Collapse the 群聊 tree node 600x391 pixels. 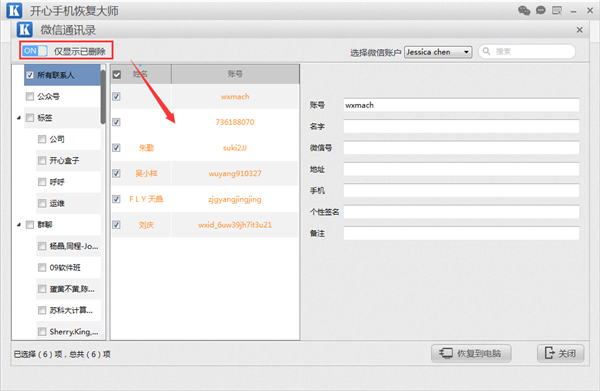coord(19,225)
